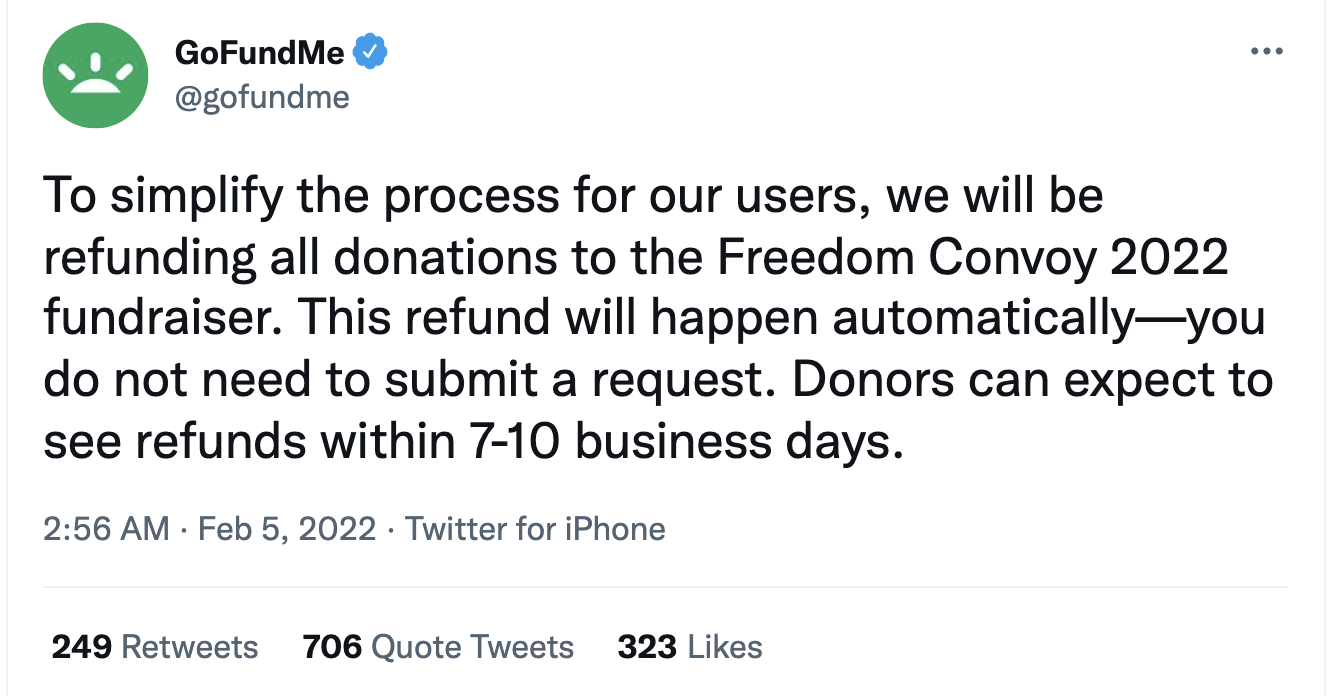The height and width of the screenshot is (696, 1334).
Task: Click the 323 likes count number
Action: tap(647, 647)
